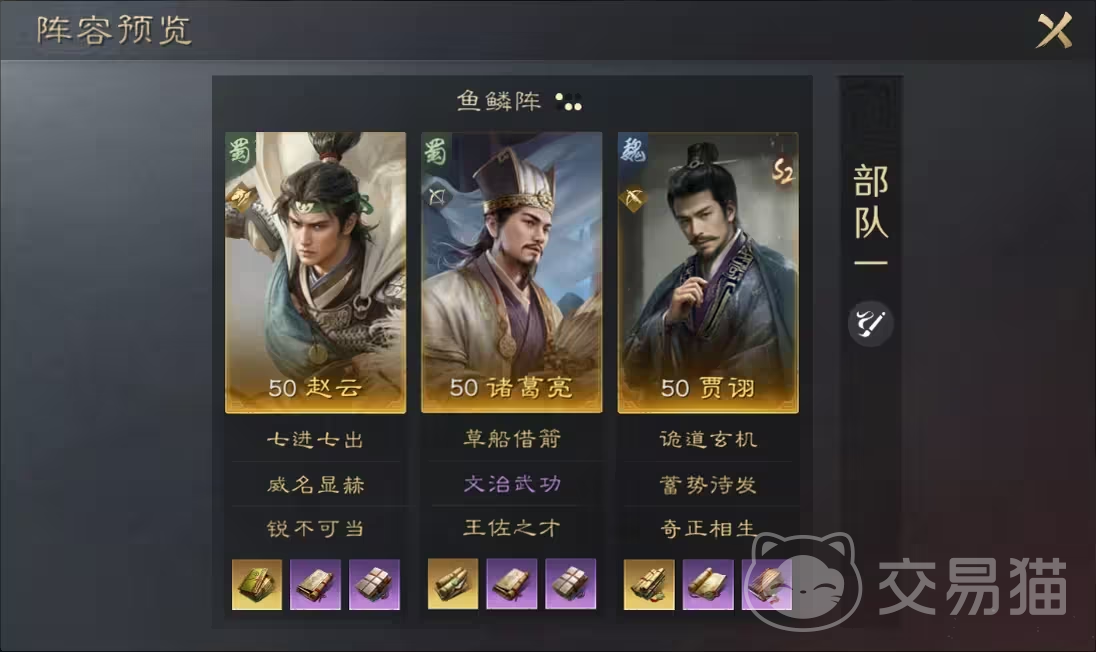View the 诡道玄机 skill
1096x652 pixels.
click(x=708, y=439)
